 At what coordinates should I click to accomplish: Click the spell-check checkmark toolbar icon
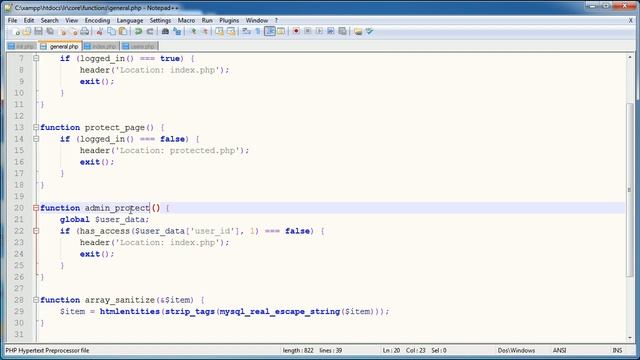[x=369, y=31]
